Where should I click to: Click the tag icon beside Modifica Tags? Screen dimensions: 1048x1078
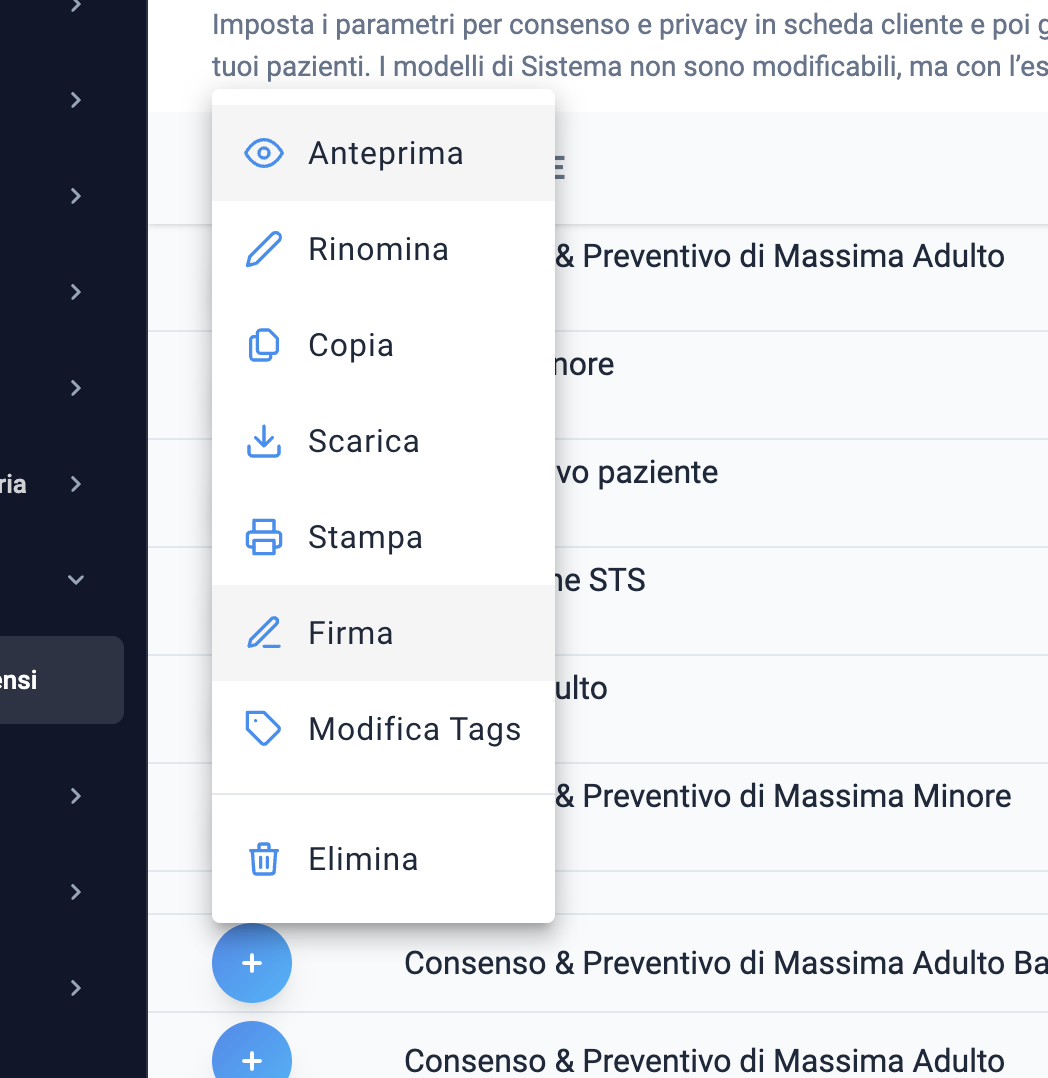tap(263, 729)
